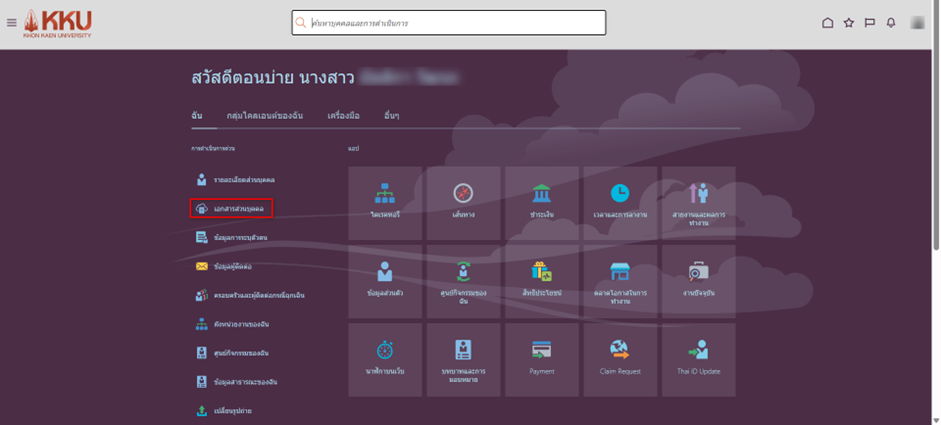Screen dimensions: 941x425
Task: Show notifications bell
Action: pyautogui.click(x=891, y=23)
